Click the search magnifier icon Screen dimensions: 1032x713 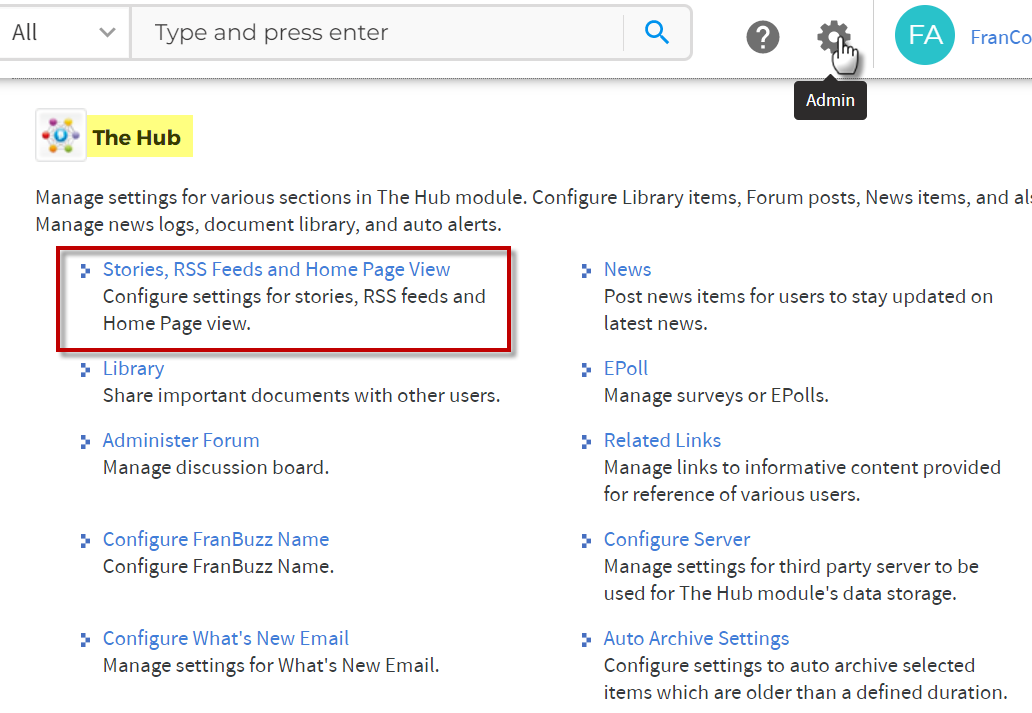point(656,32)
